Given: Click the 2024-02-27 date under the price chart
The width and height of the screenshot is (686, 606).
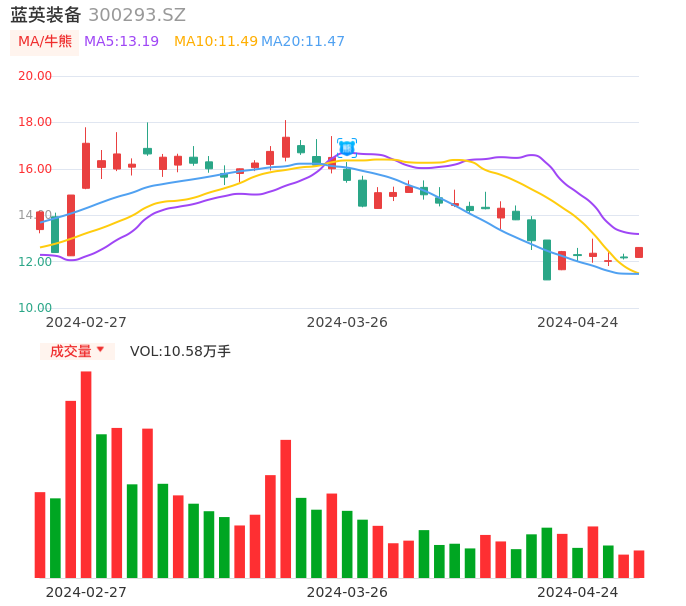Looking at the screenshot, I should pyautogui.click(x=86, y=322).
